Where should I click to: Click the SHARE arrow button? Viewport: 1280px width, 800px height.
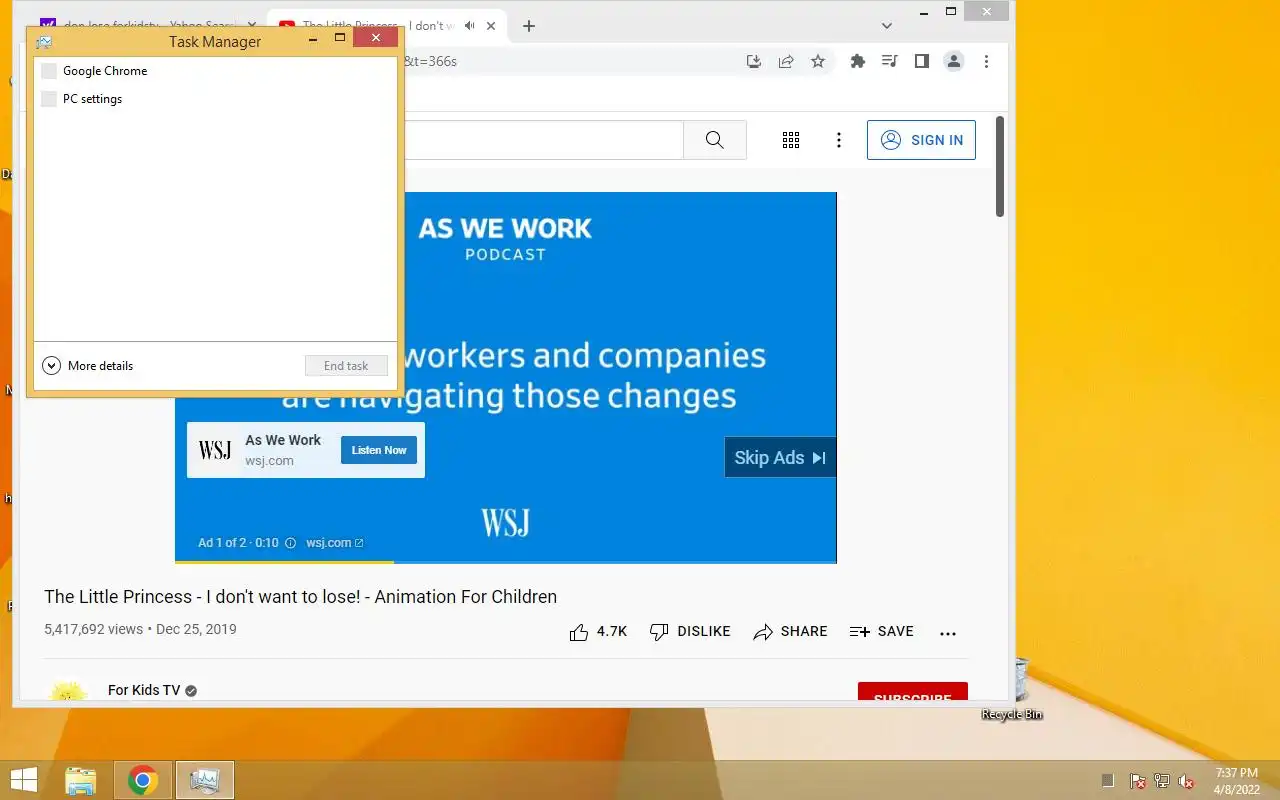pos(790,632)
